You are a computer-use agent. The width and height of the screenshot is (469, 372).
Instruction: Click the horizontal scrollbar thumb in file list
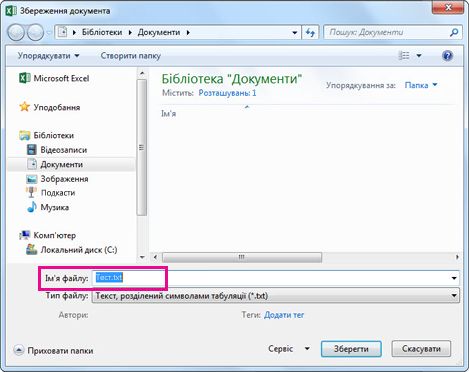pos(242,257)
